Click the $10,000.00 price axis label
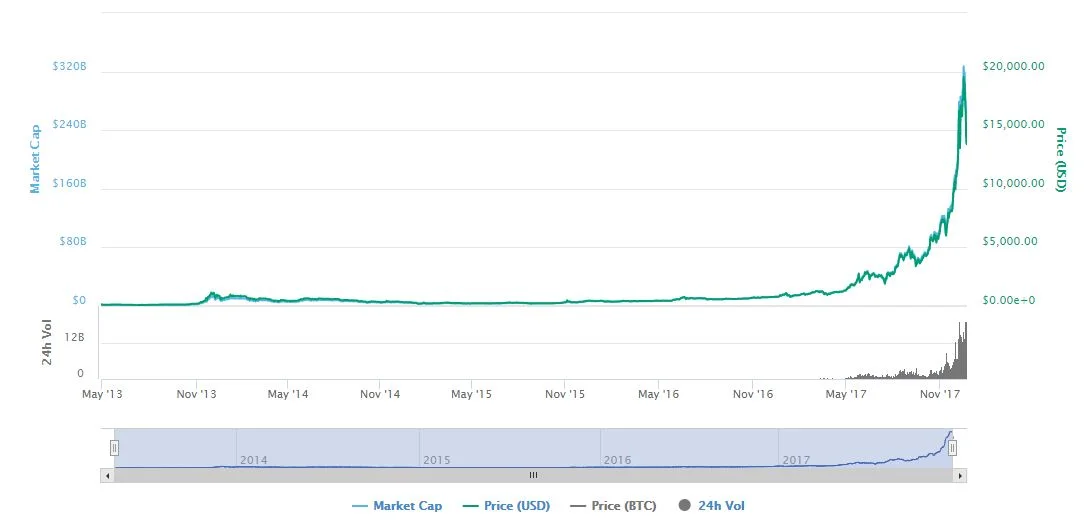The image size is (1091, 524). (1013, 184)
